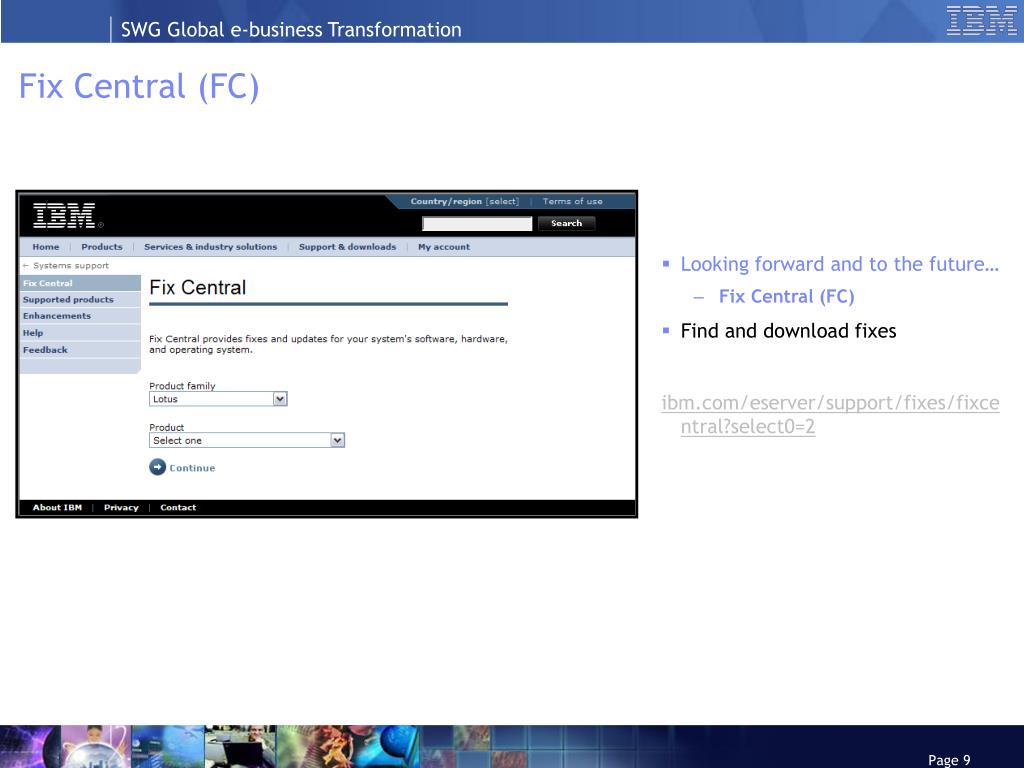The width and height of the screenshot is (1024, 768).
Task: Open Support & downloads menu
Action: (347, 247)
